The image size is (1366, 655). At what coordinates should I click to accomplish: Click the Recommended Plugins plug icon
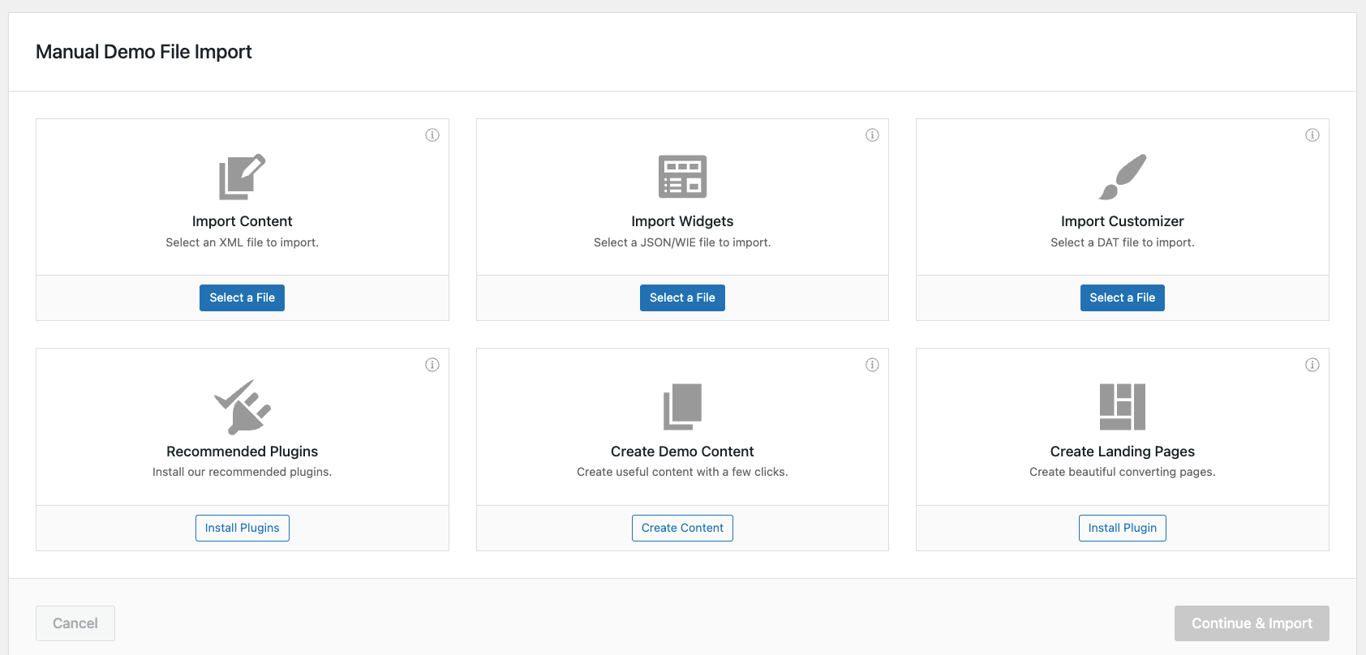(x=242, y=407)
